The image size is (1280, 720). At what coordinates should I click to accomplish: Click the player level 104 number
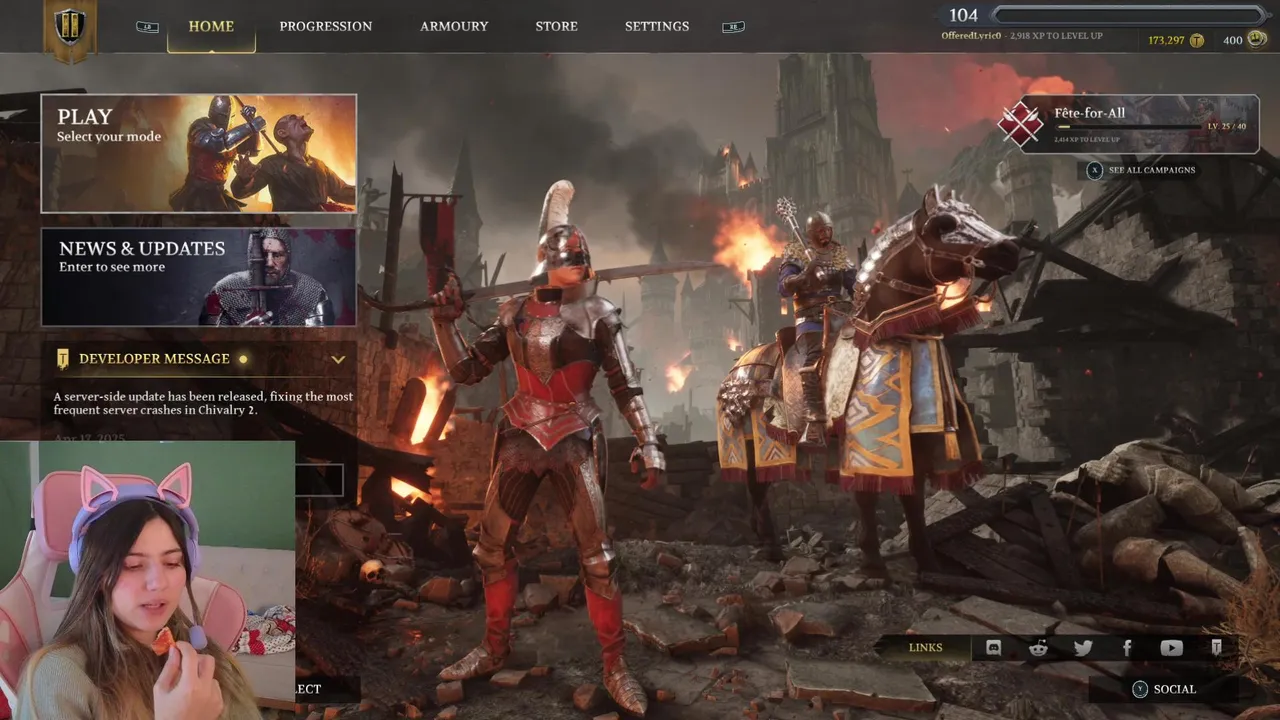pos(963,15)
